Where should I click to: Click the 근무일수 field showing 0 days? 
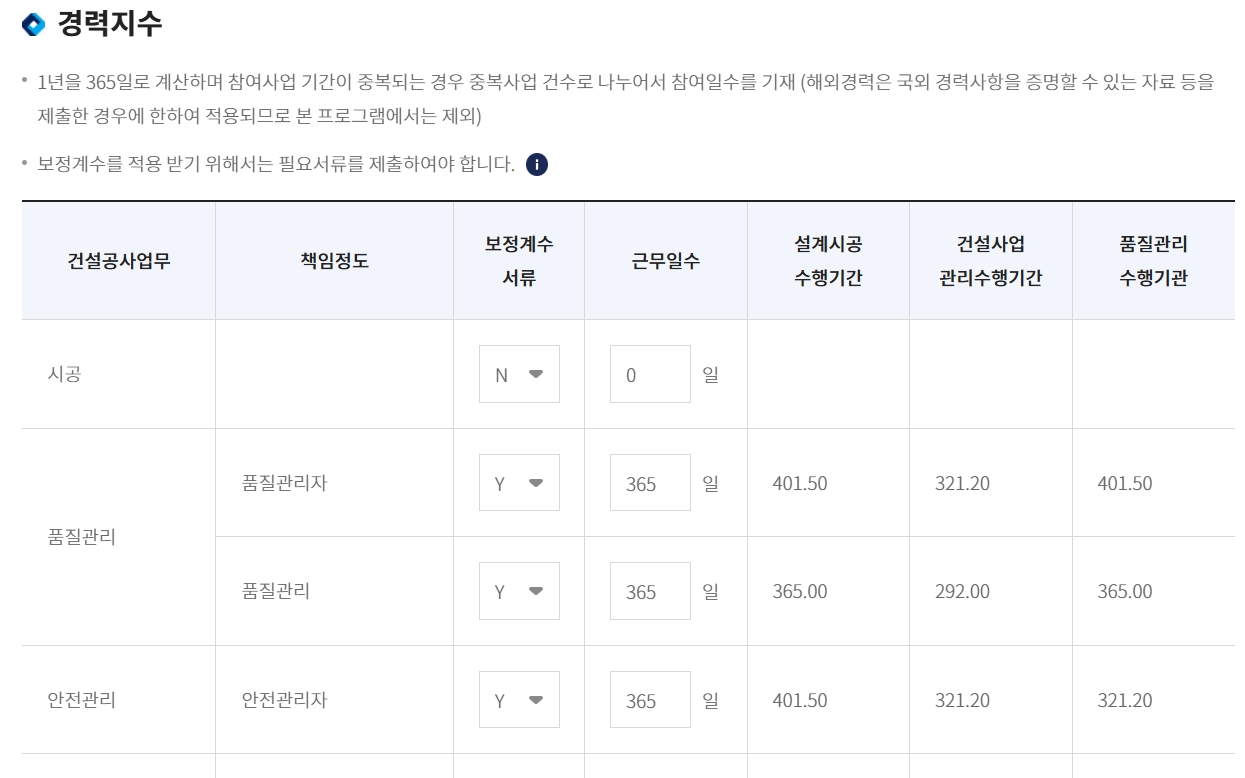pos(650,374)
